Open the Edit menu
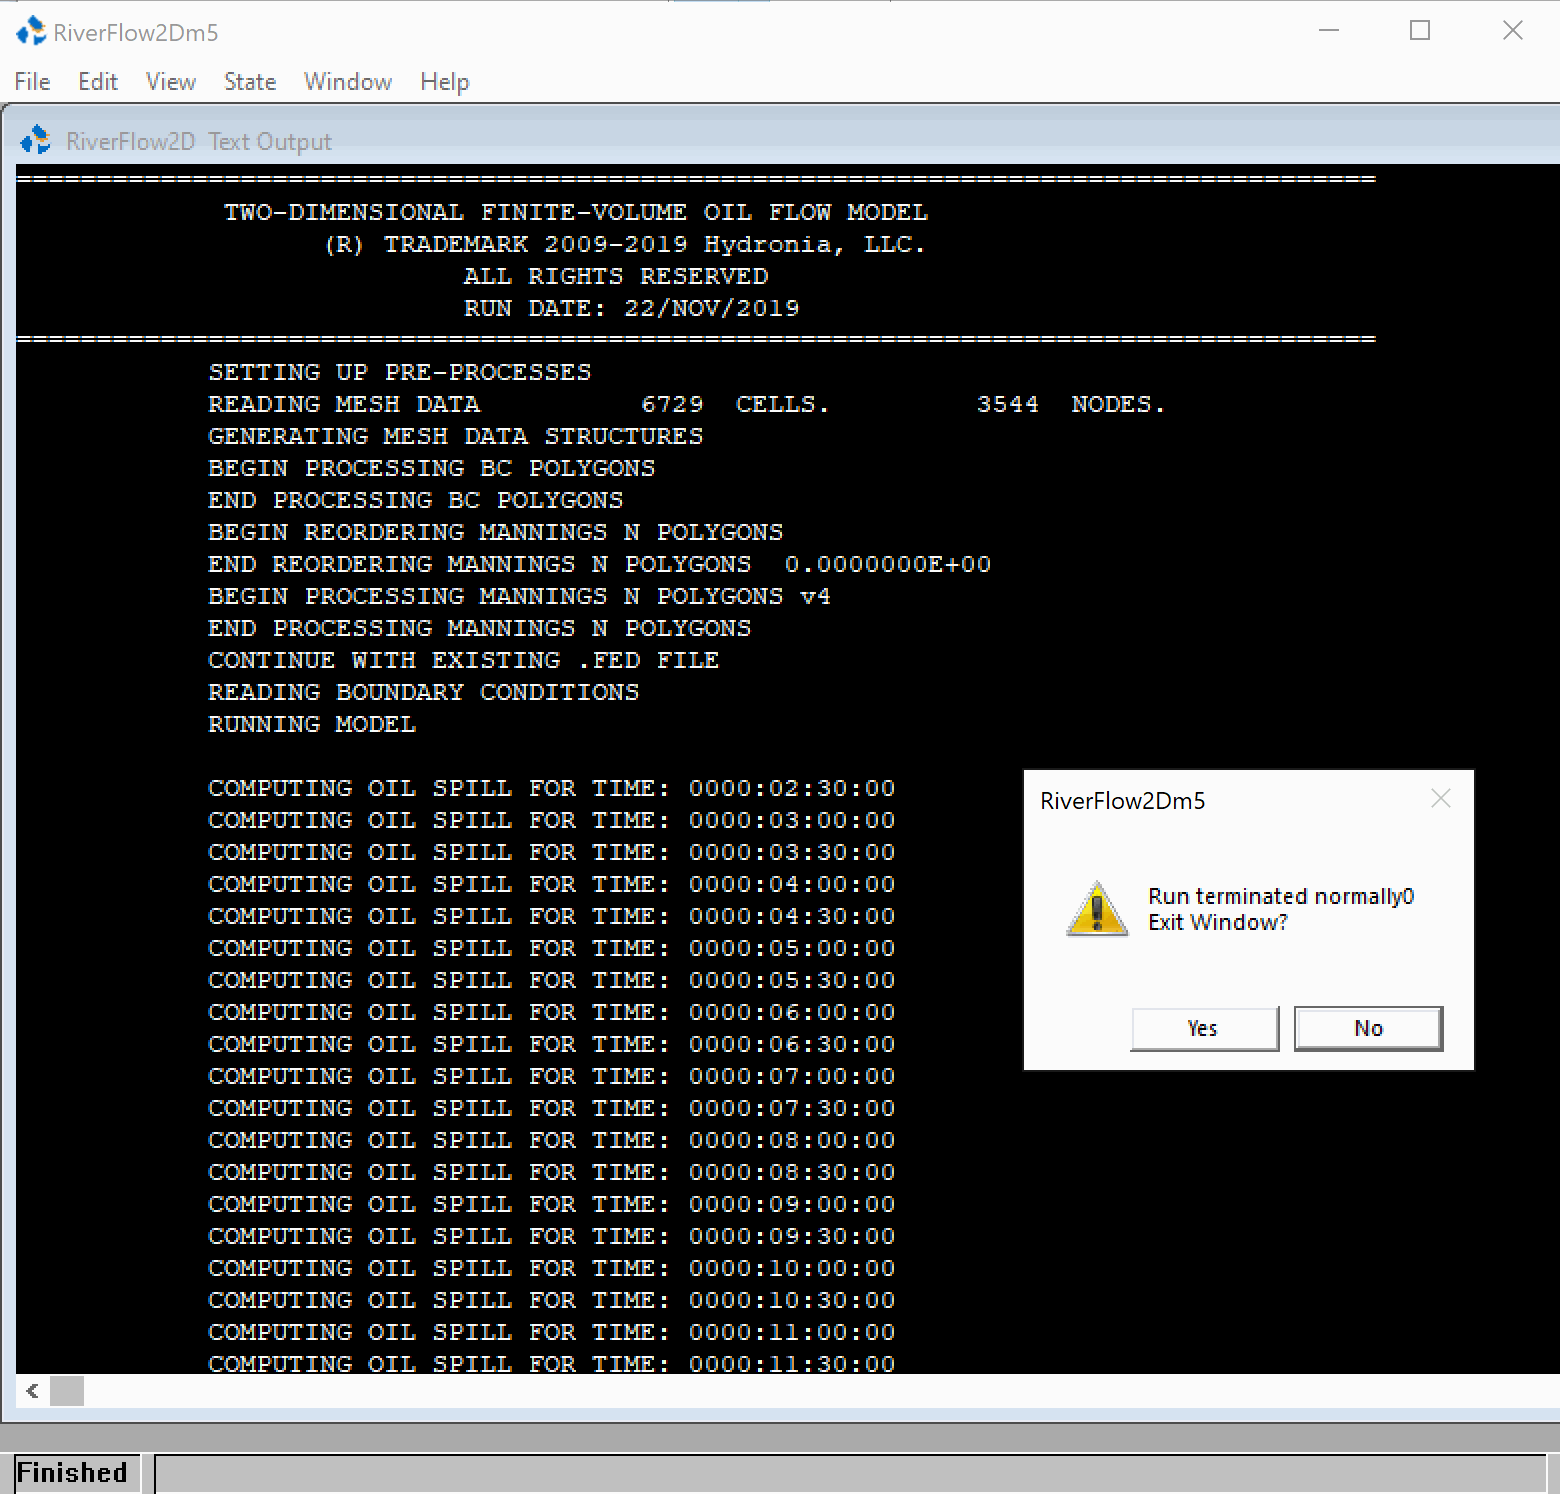 pos(98,82)
